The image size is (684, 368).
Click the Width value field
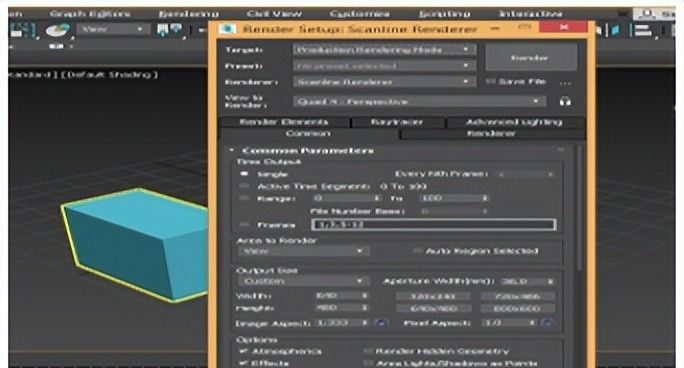tap(338, 296)
